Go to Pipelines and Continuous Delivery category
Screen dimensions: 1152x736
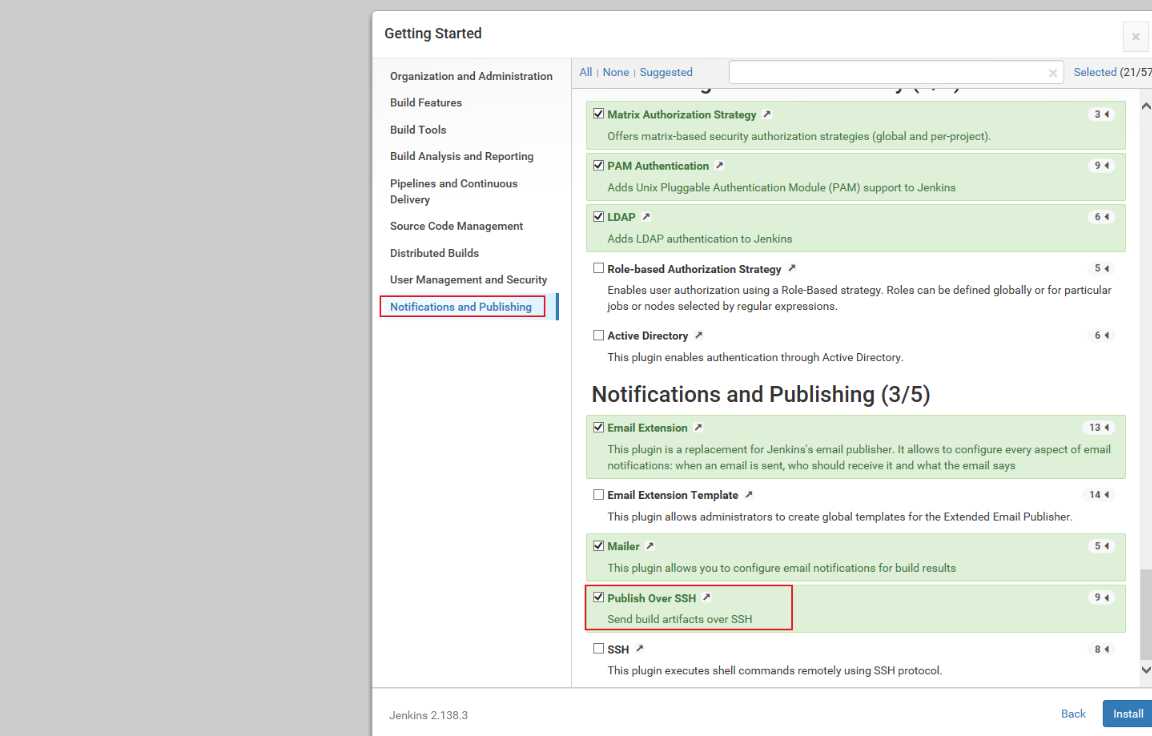[453, 192]
